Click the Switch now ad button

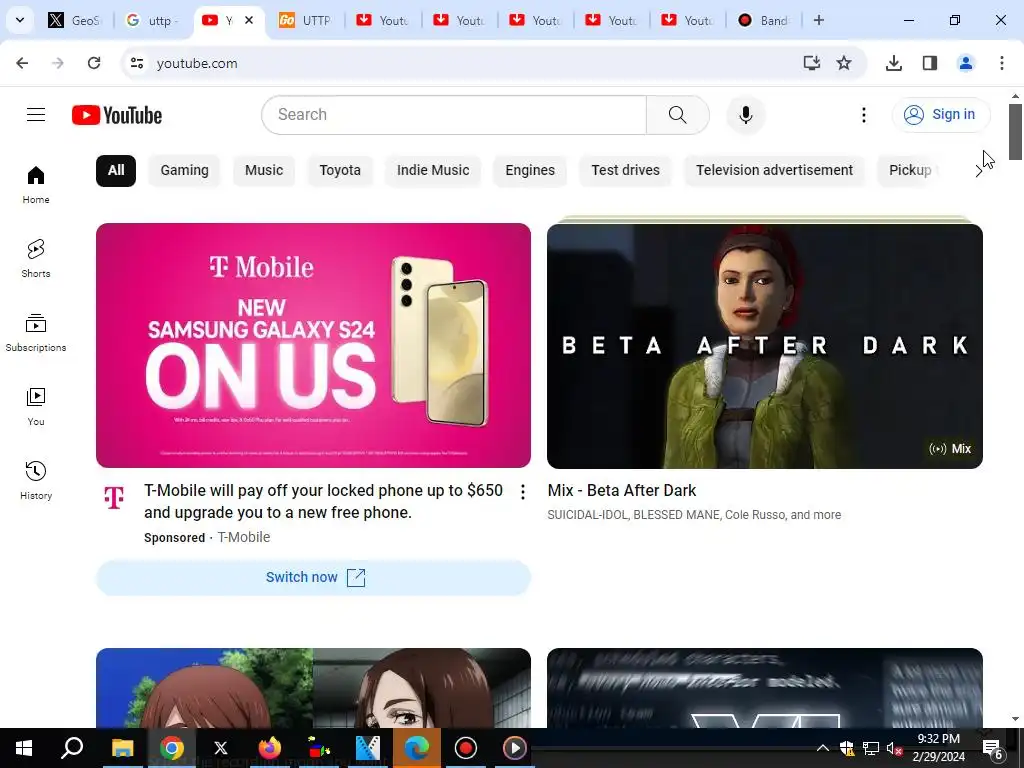coord(313,577)
